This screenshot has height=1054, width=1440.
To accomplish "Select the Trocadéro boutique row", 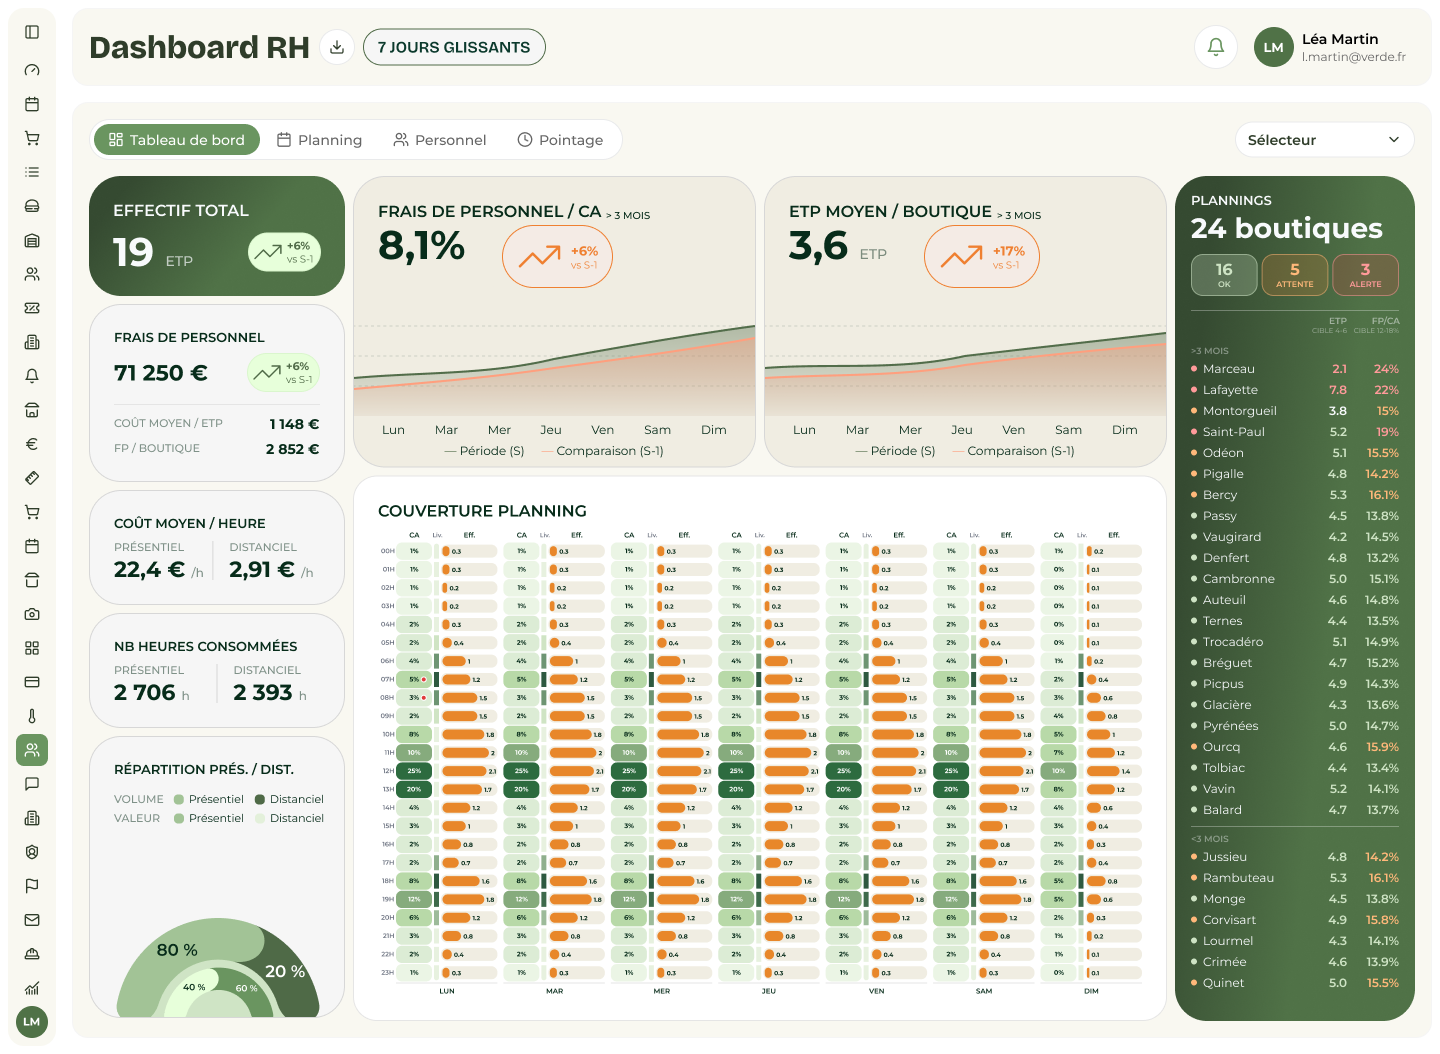I will [x=1295, y=642].
